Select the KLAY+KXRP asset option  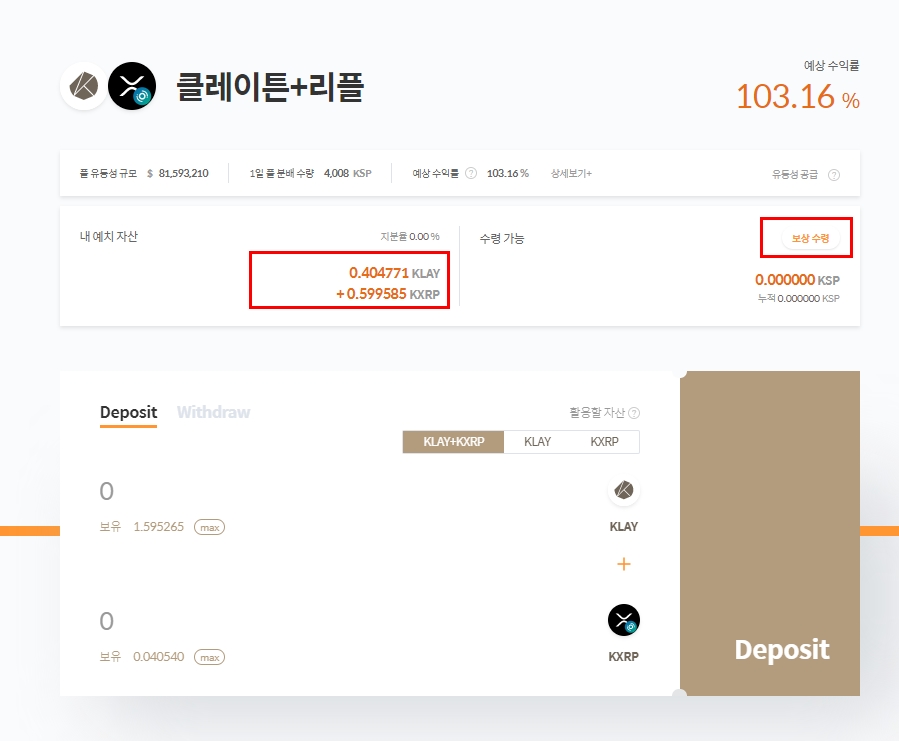click(454, 442)
